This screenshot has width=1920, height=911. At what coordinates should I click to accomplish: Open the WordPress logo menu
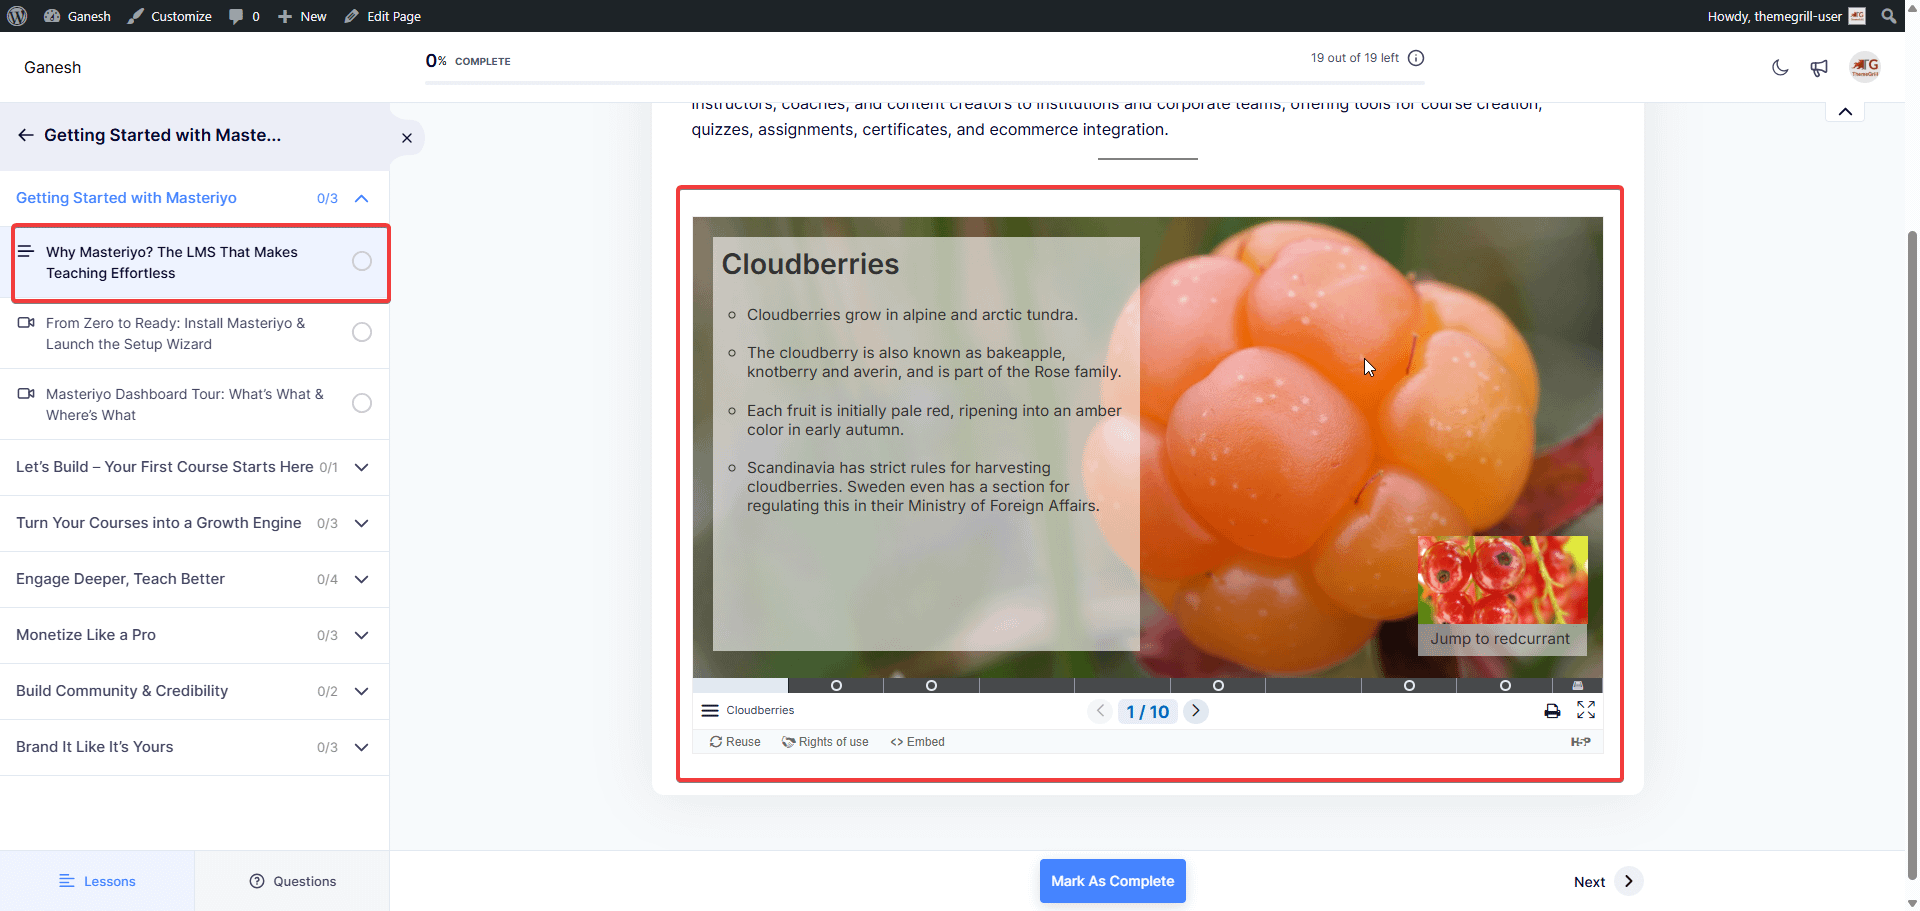coord(17,16)
